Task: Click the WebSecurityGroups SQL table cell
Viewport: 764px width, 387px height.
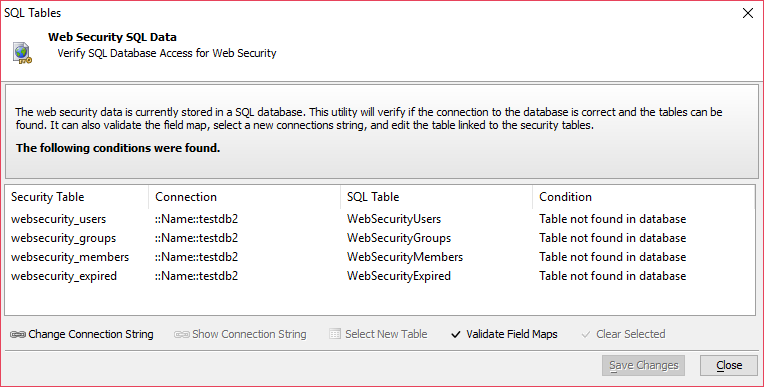Action: (399, 238)
